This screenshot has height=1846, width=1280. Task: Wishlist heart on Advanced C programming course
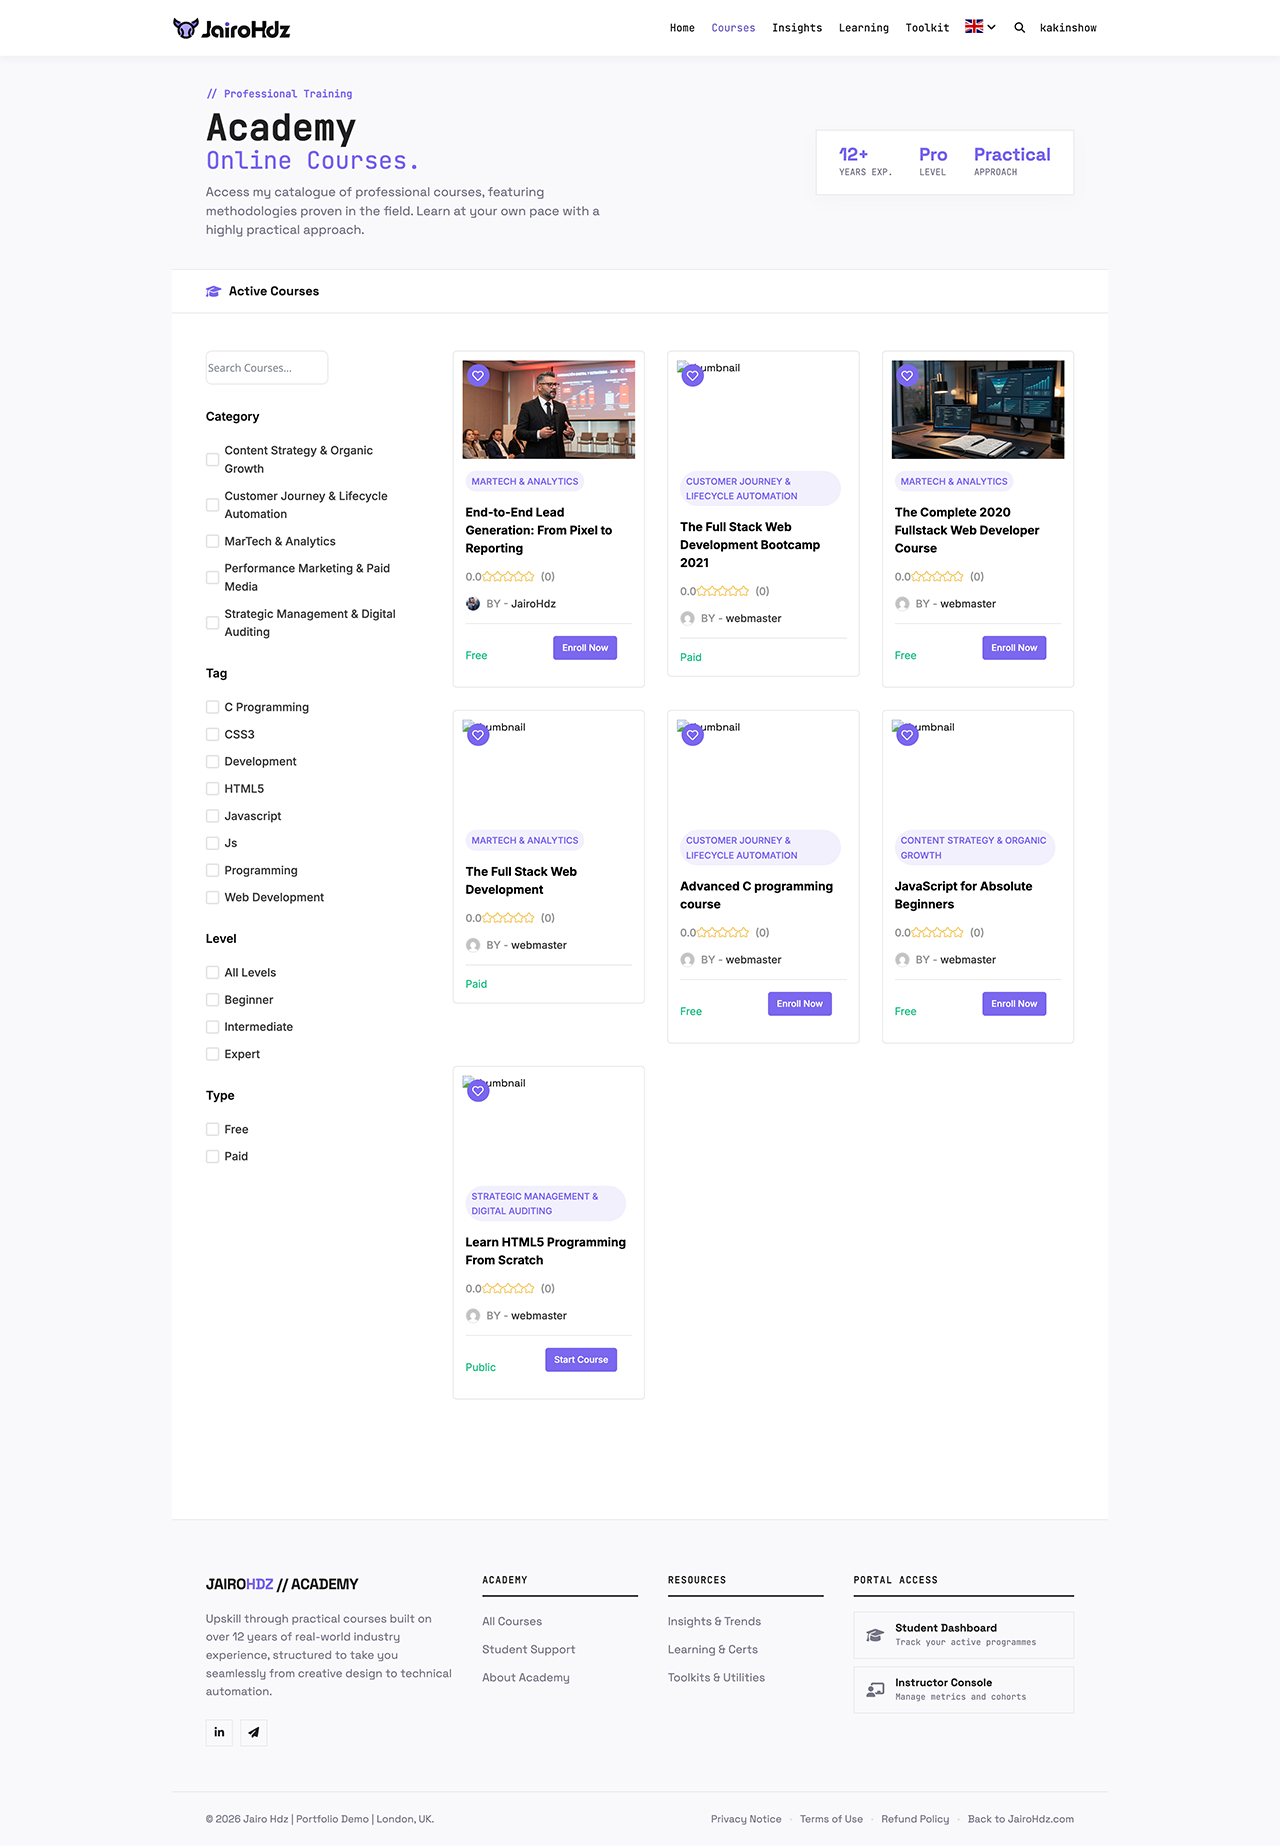[693, 735]
